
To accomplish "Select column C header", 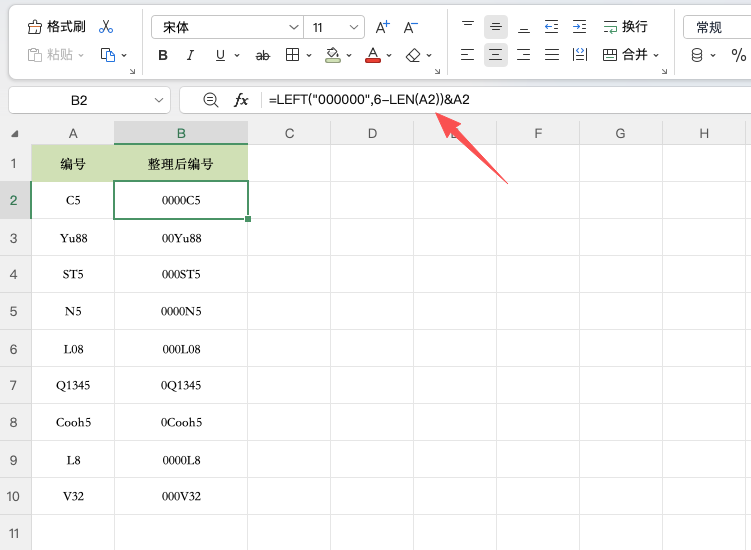I will [289, 133].
